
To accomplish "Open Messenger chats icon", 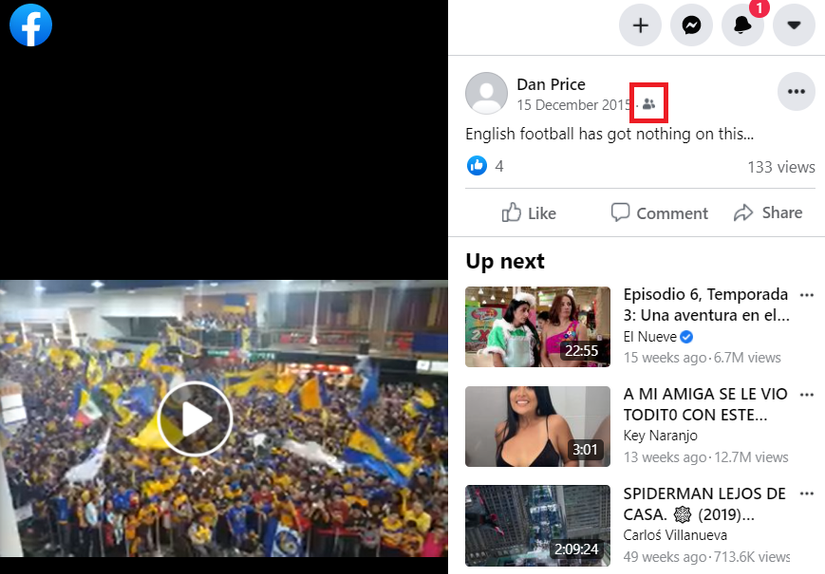I will point(691,25).
